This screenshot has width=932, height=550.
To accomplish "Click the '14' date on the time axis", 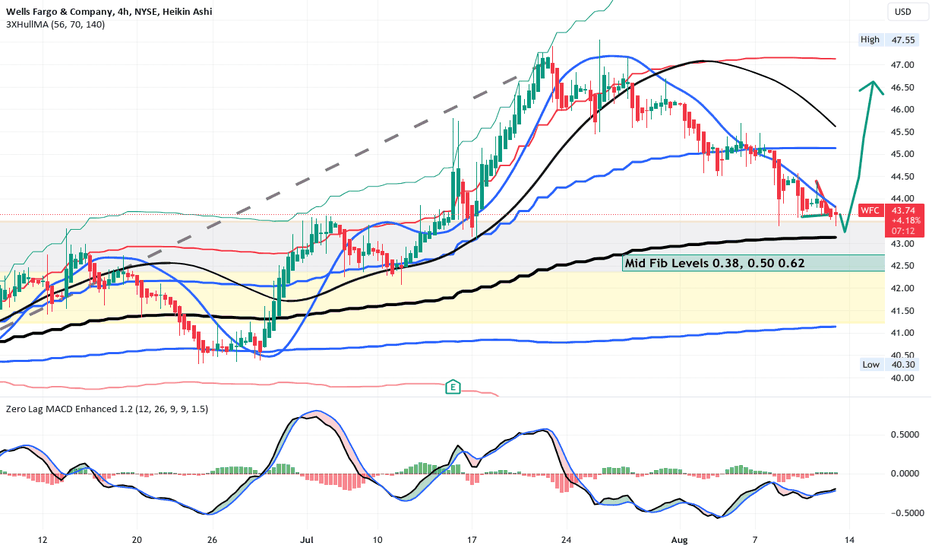I will (849, 540).
